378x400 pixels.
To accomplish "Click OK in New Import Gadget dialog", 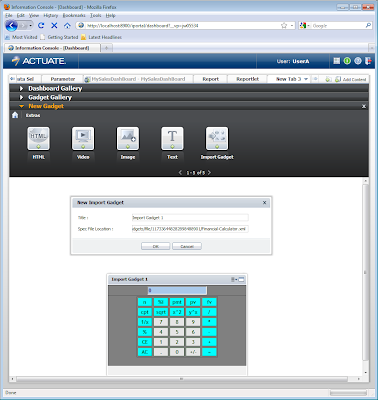I will pos(156,246).
